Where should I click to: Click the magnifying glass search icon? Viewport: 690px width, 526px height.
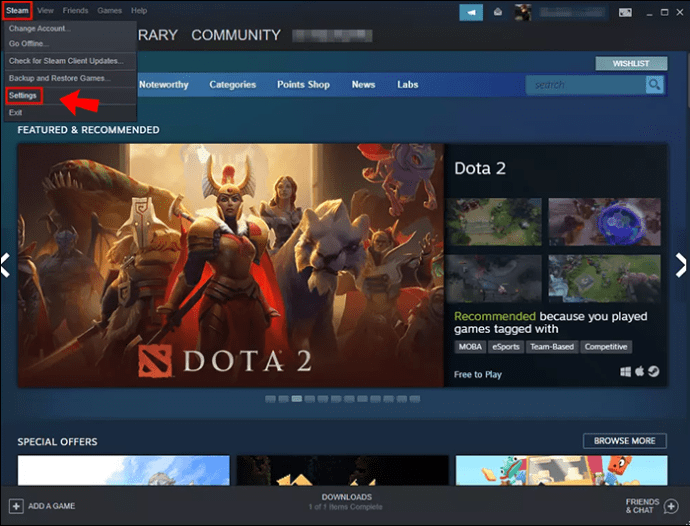pyautogui.click(x=654, y=85)
